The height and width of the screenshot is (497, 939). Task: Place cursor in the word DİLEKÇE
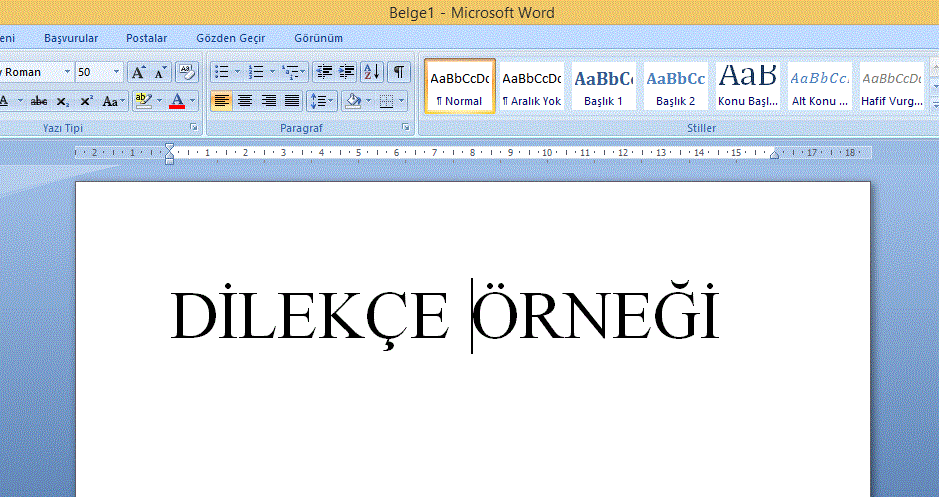click(310, 316)
